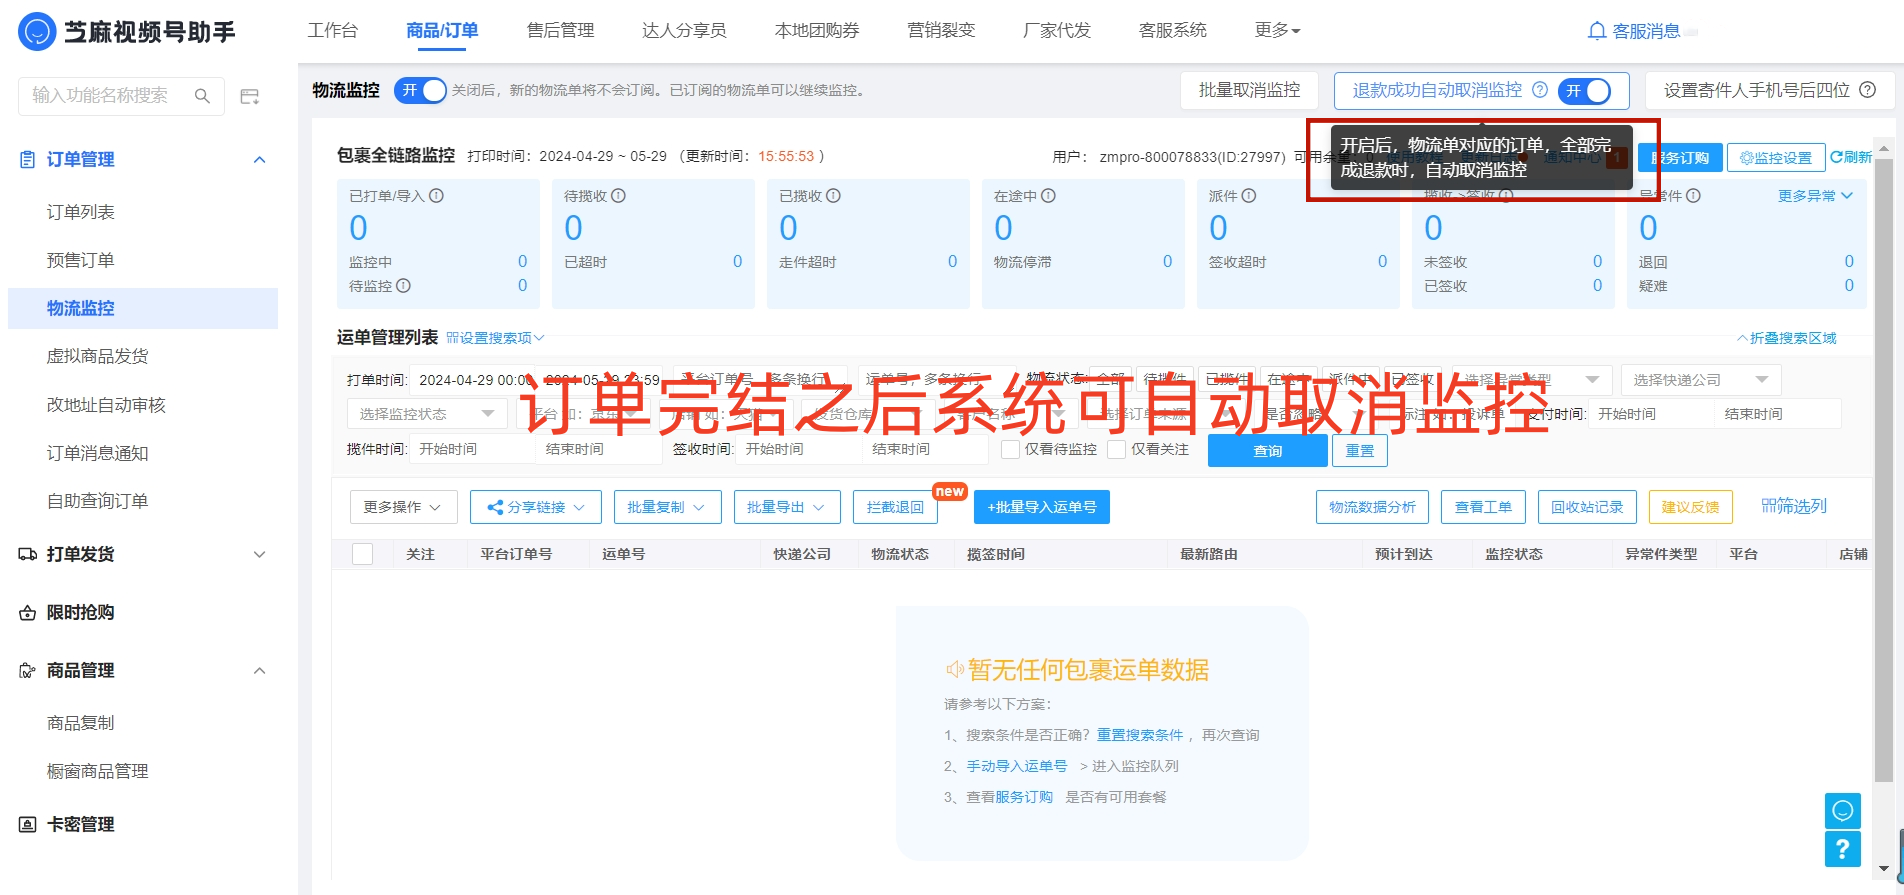This screenshot has height=895, width=1904.
Task: Collapse the 订单管理 sidebar section
Action: tap(260, 160)
